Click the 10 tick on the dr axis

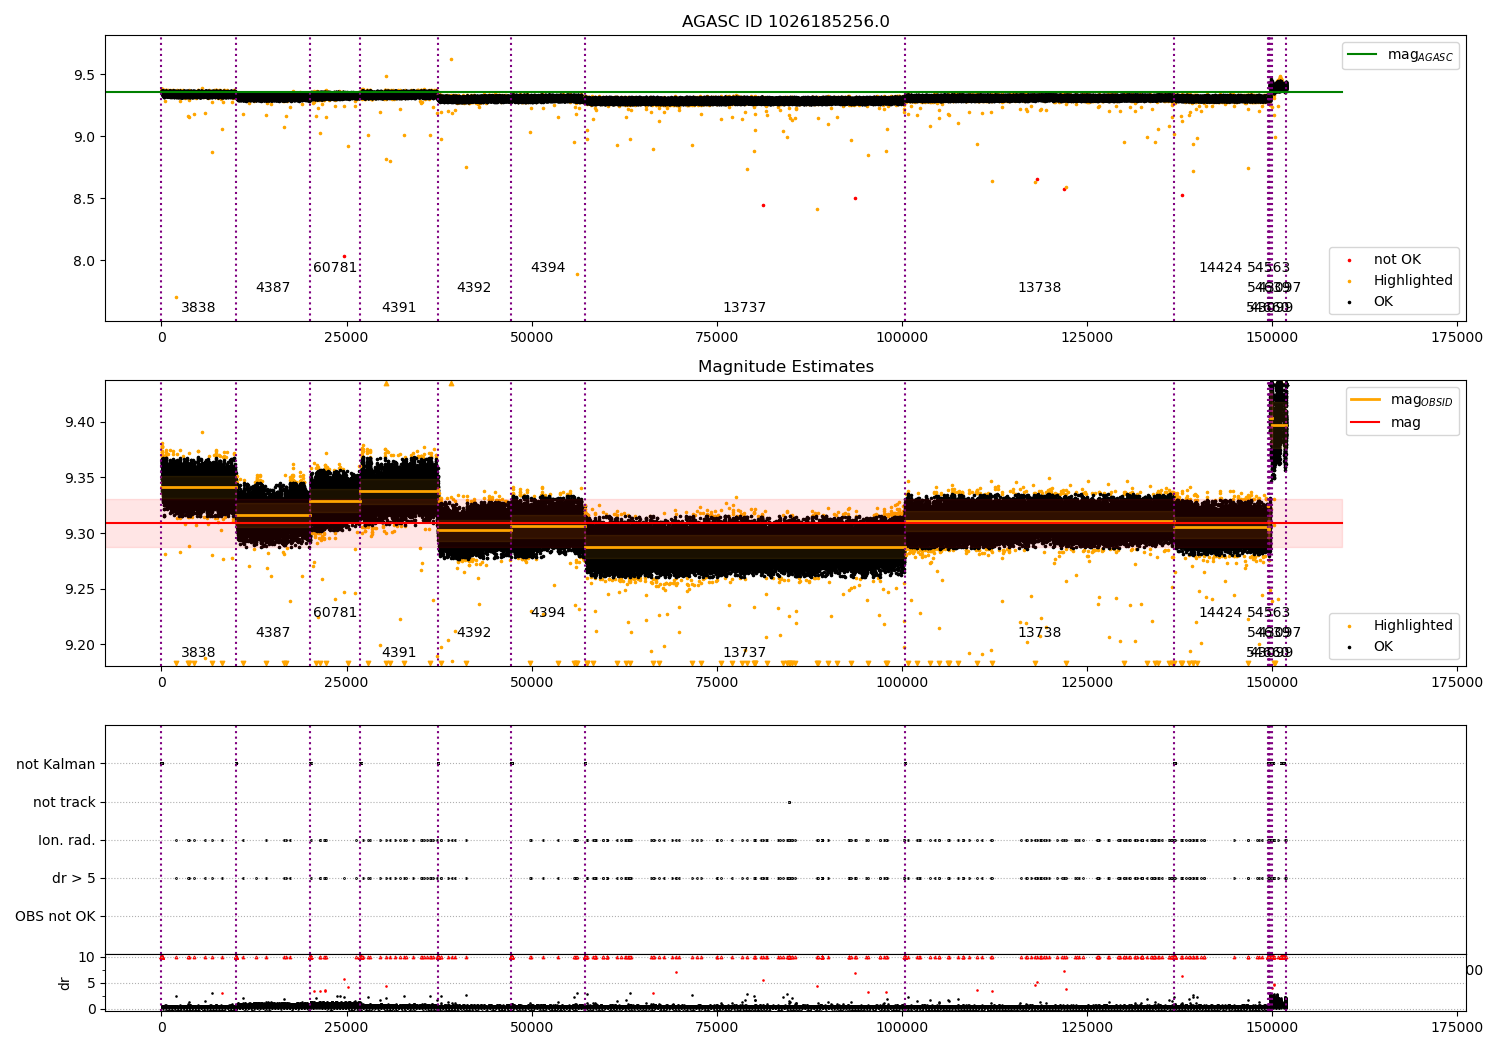(x=87, y=957)
